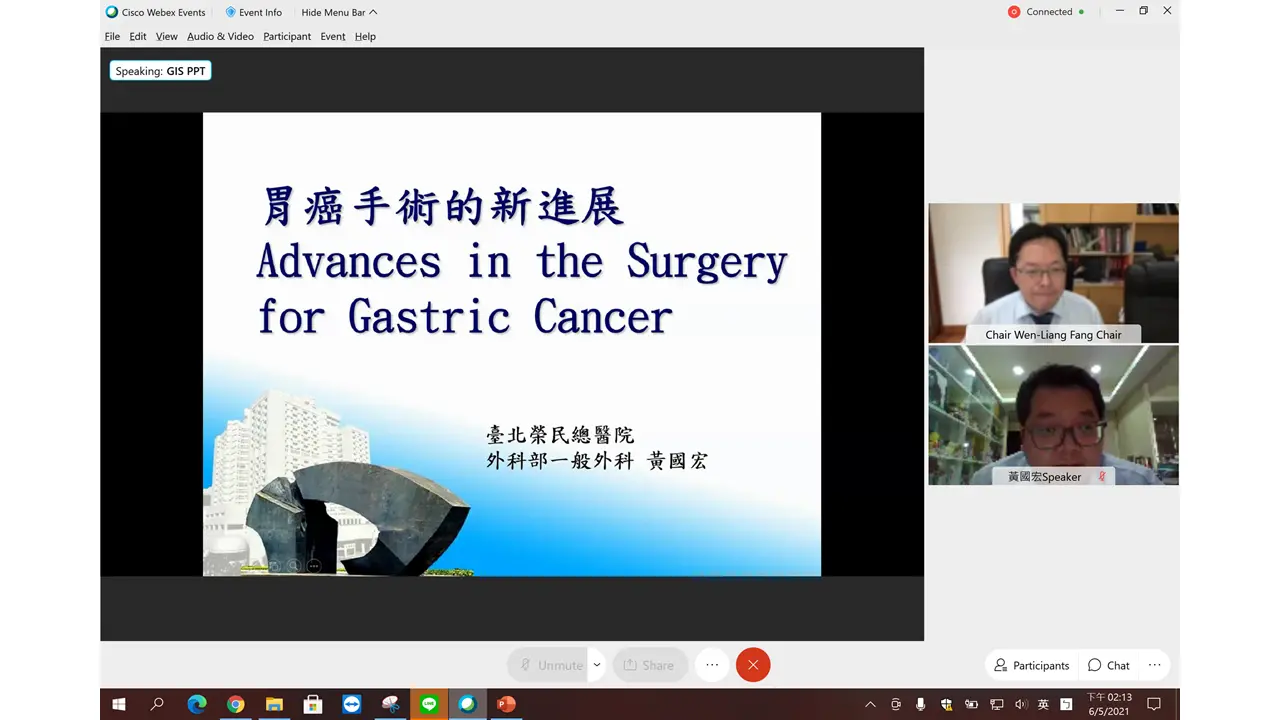Click the red leave event button

(x=753, y=665)
